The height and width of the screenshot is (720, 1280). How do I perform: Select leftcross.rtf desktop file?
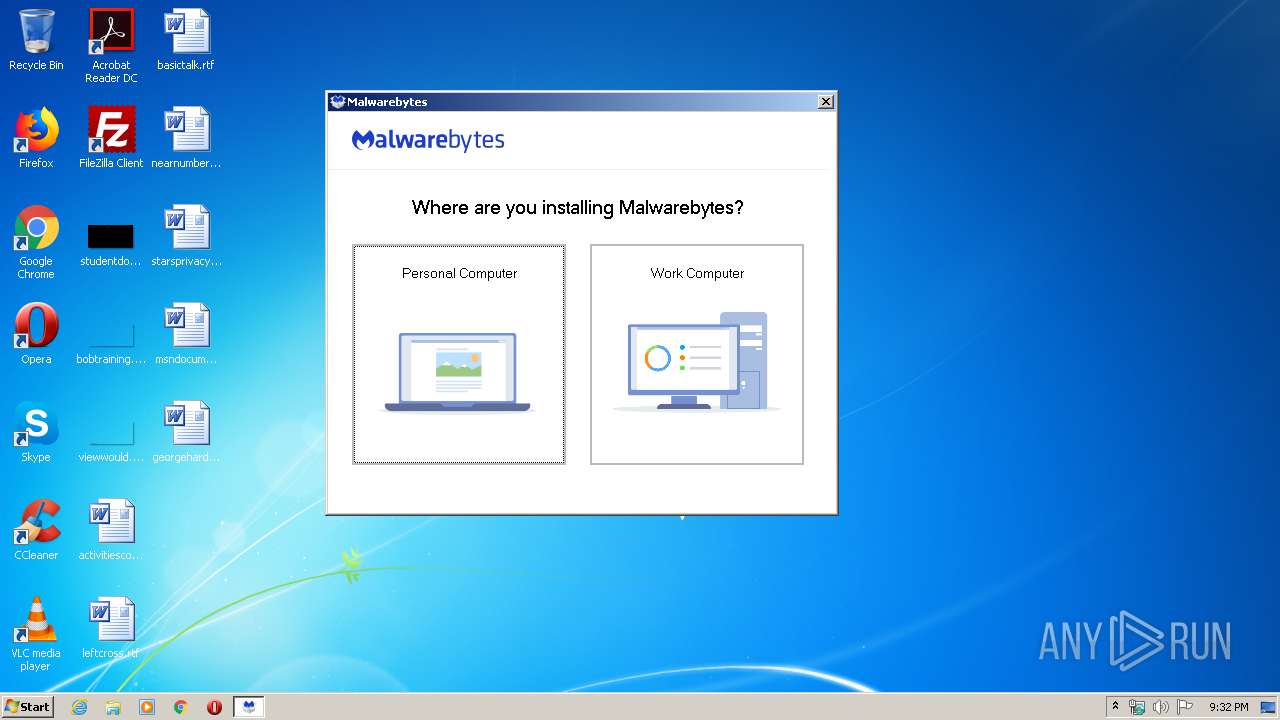tap(111, 628)
